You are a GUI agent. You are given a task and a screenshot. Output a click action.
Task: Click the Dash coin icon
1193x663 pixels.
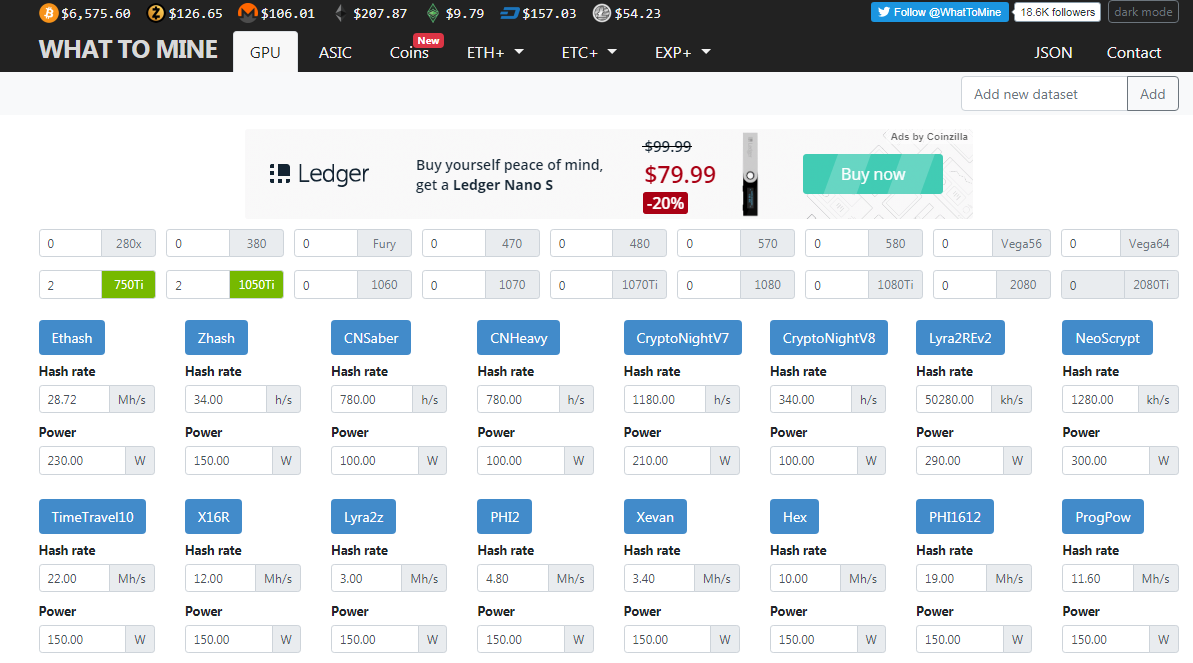(x=510, y=13)
